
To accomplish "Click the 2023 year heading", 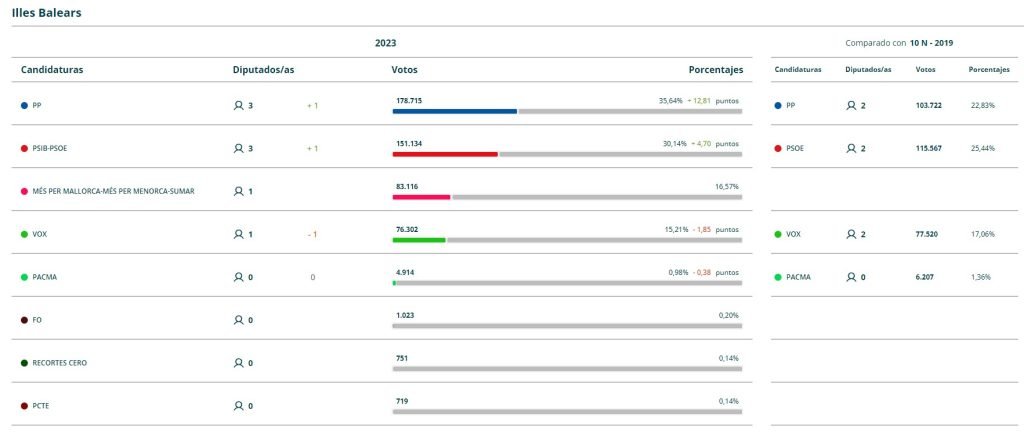I will click(x=385, y=43).
